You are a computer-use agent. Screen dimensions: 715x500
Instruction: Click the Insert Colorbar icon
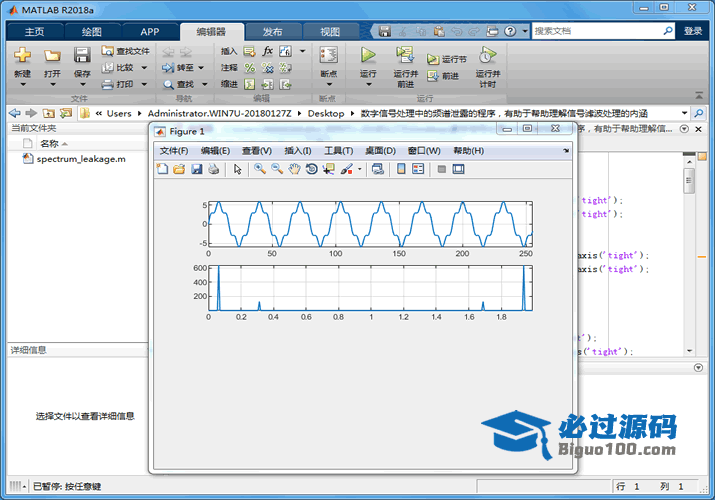(401, 169)
